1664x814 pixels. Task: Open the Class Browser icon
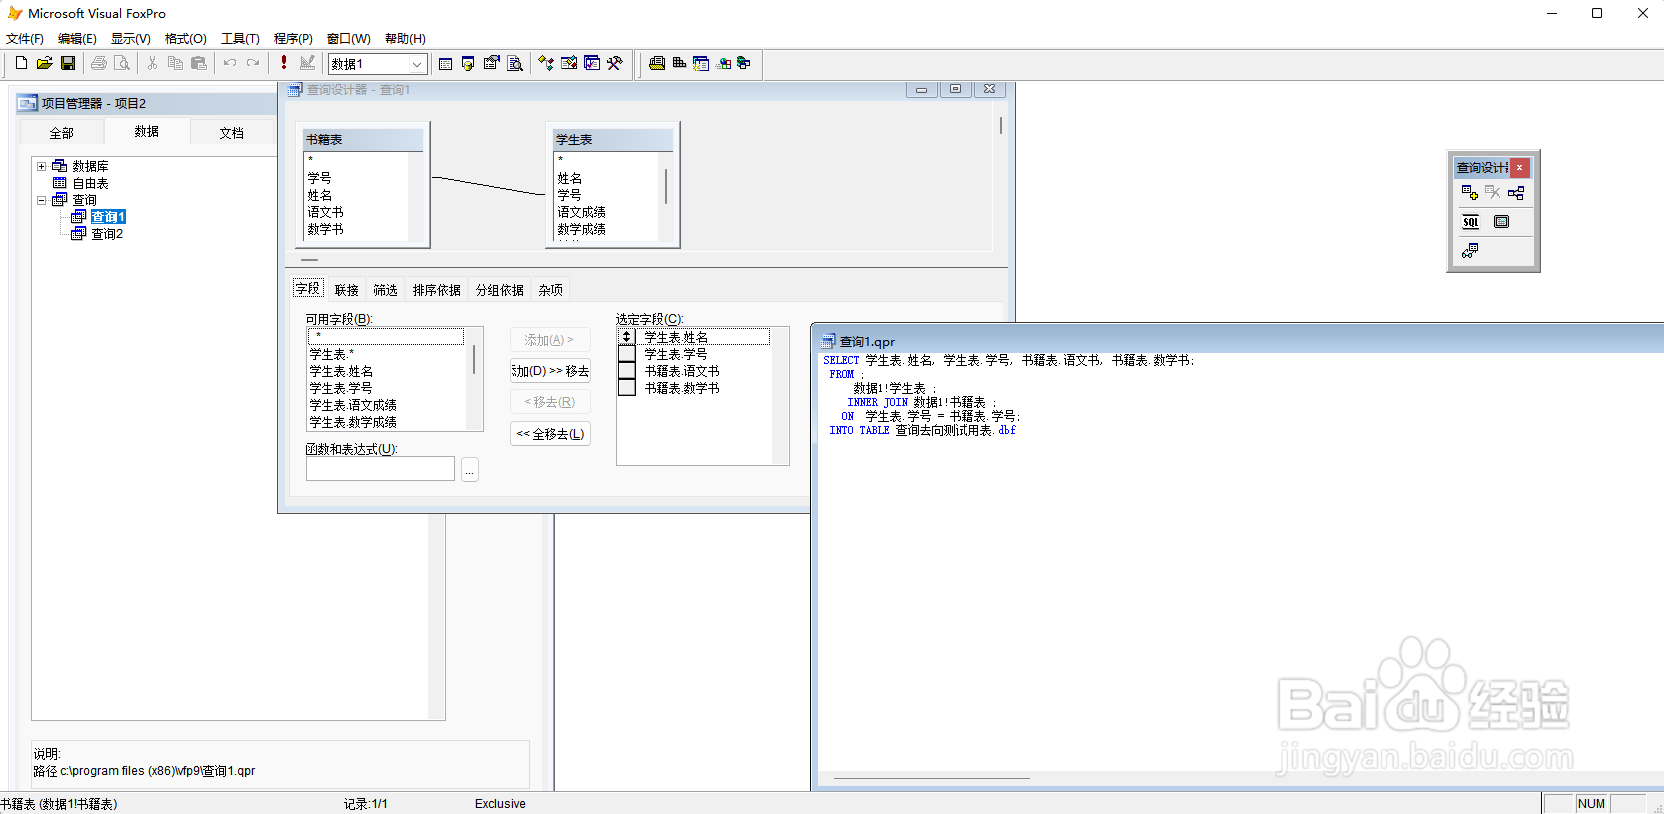tap(545, 63)
